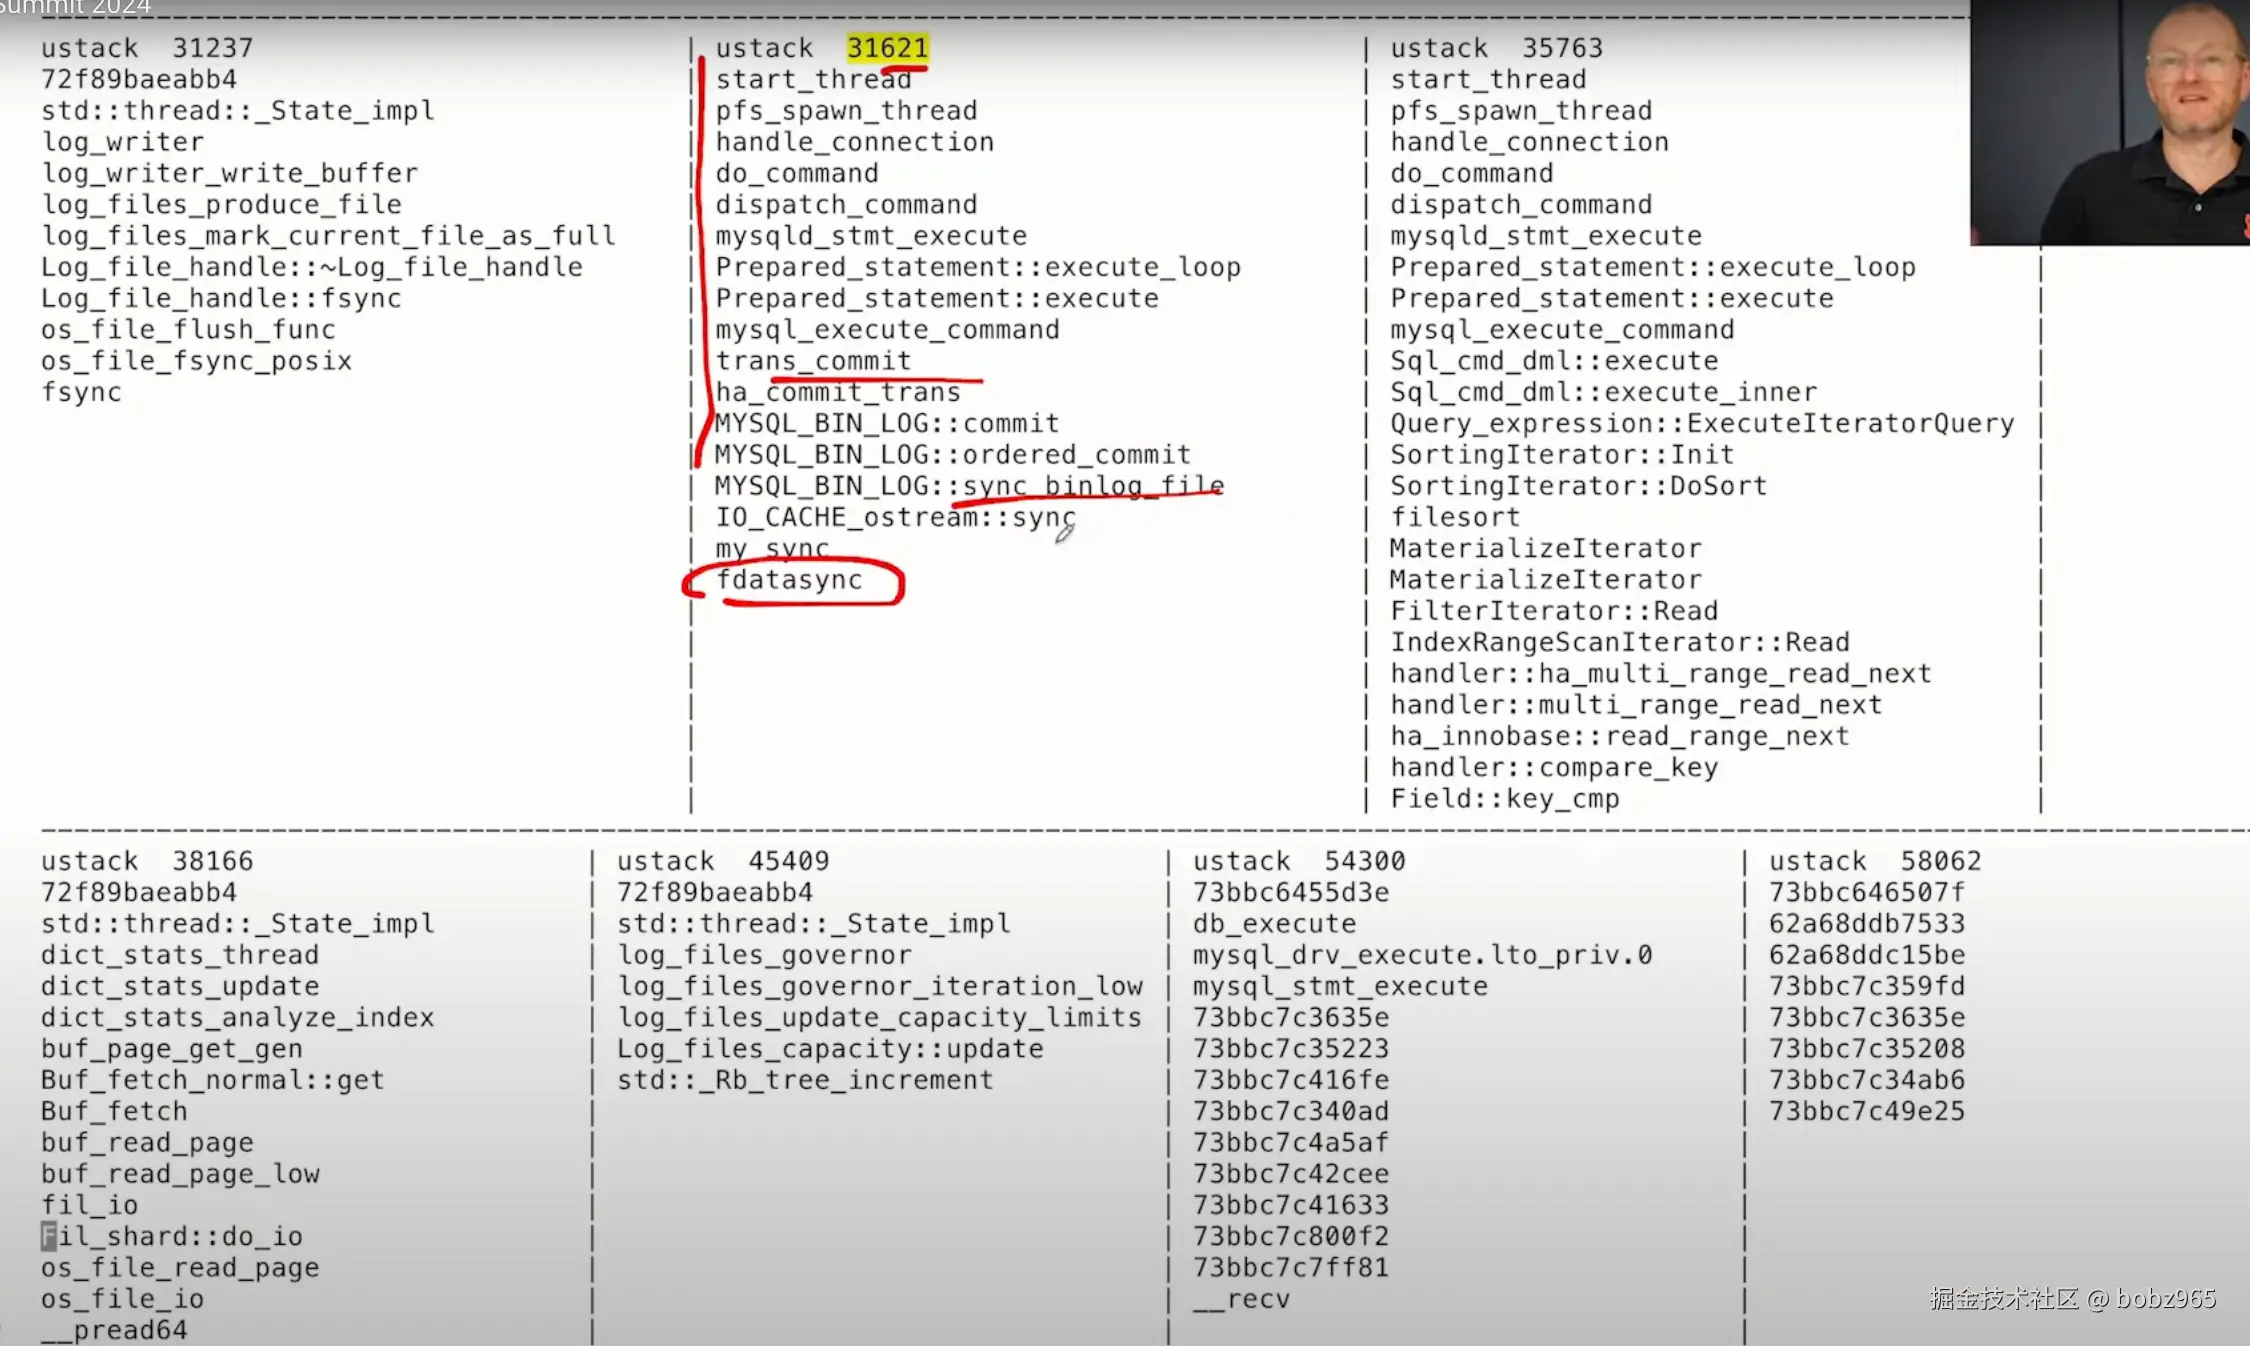Viewport: 2250px width, 1346px height.
Task: Click the 'ustack 54300' header
Action: coord(1299,861)
